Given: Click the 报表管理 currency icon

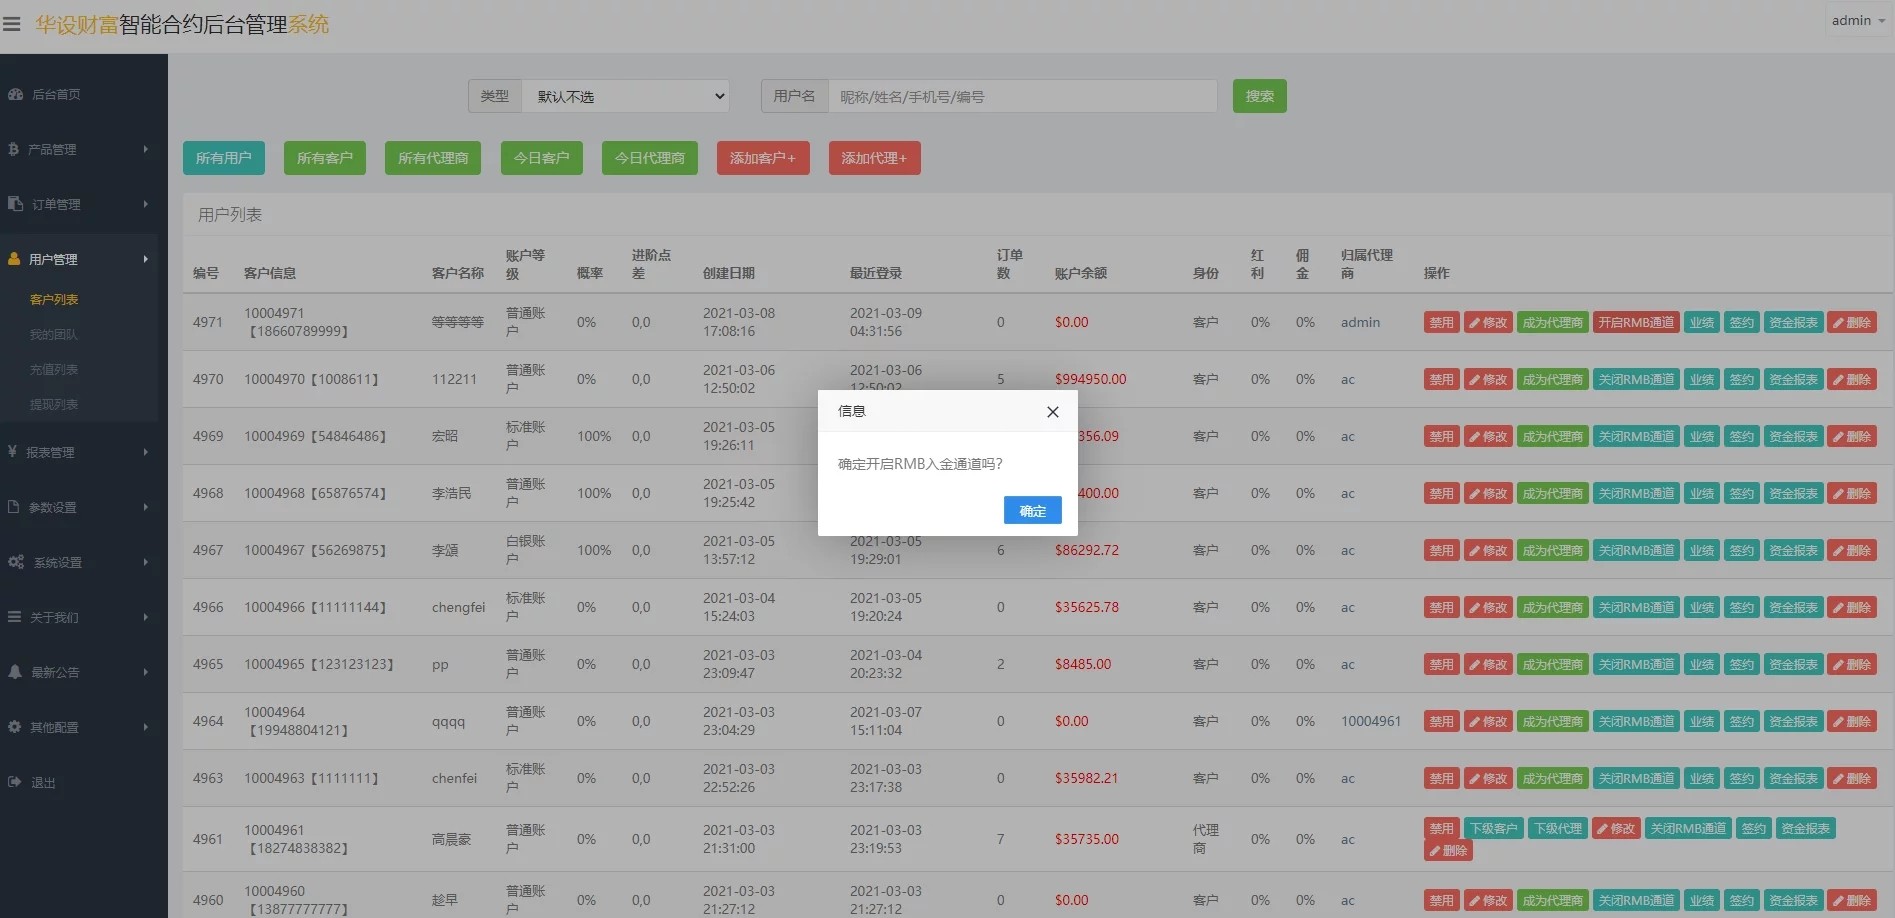Looking at the screenshot, I should pyautogui.click(x=14, y=452).
